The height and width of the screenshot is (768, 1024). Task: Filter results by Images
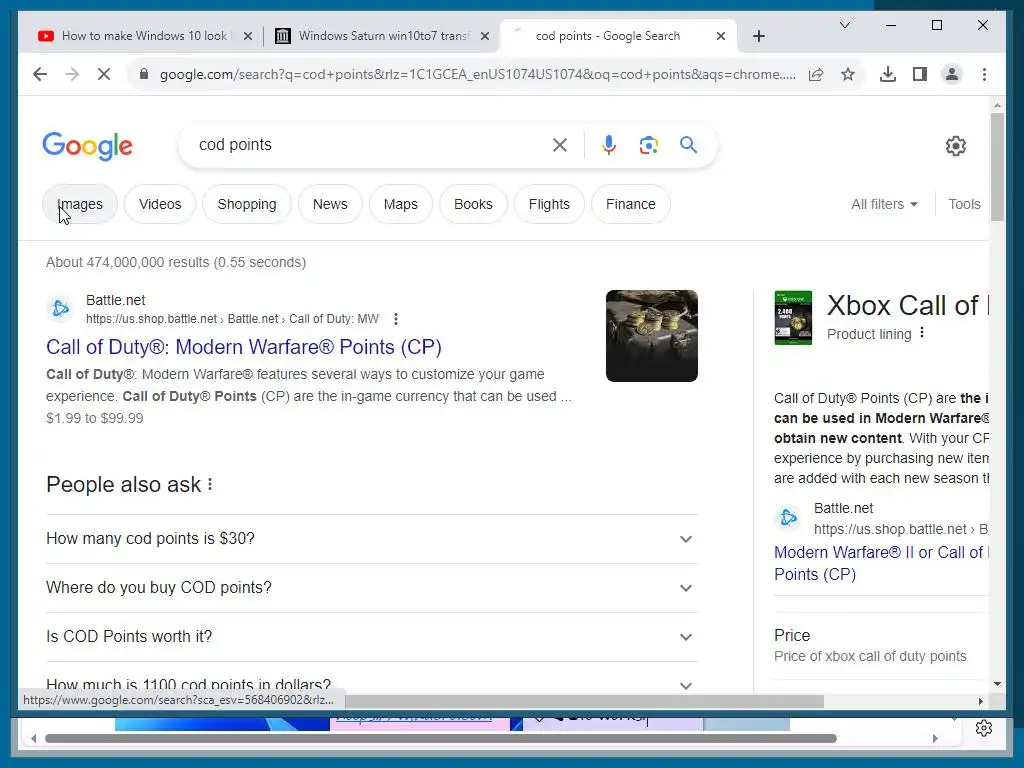coord(80,204)
